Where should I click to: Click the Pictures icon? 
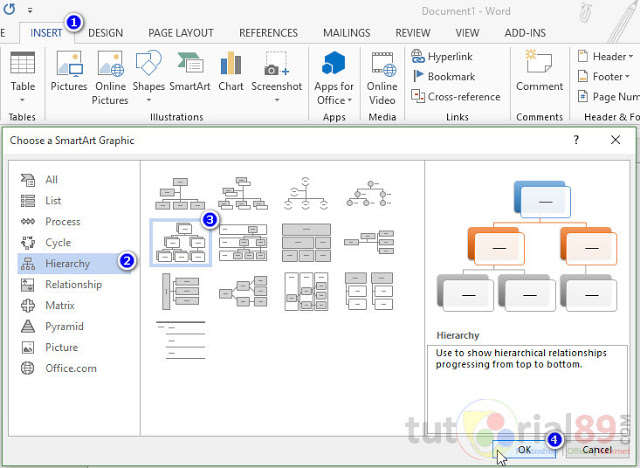click(x=69, y=71)
